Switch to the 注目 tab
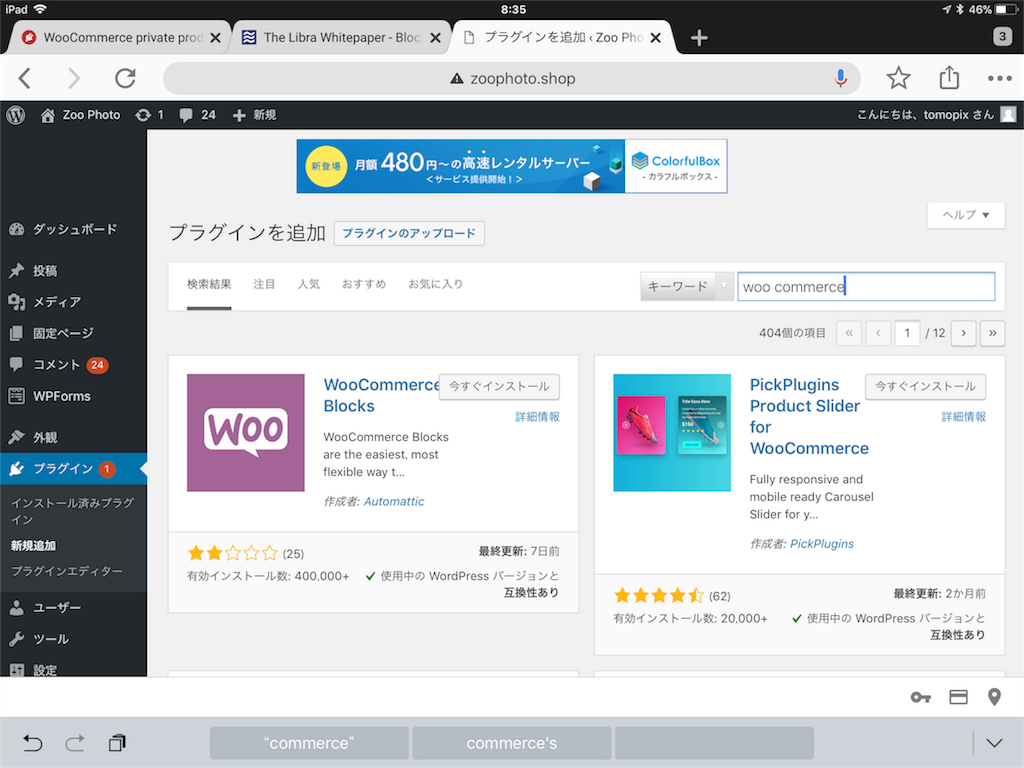 click(x=264, y=284)
